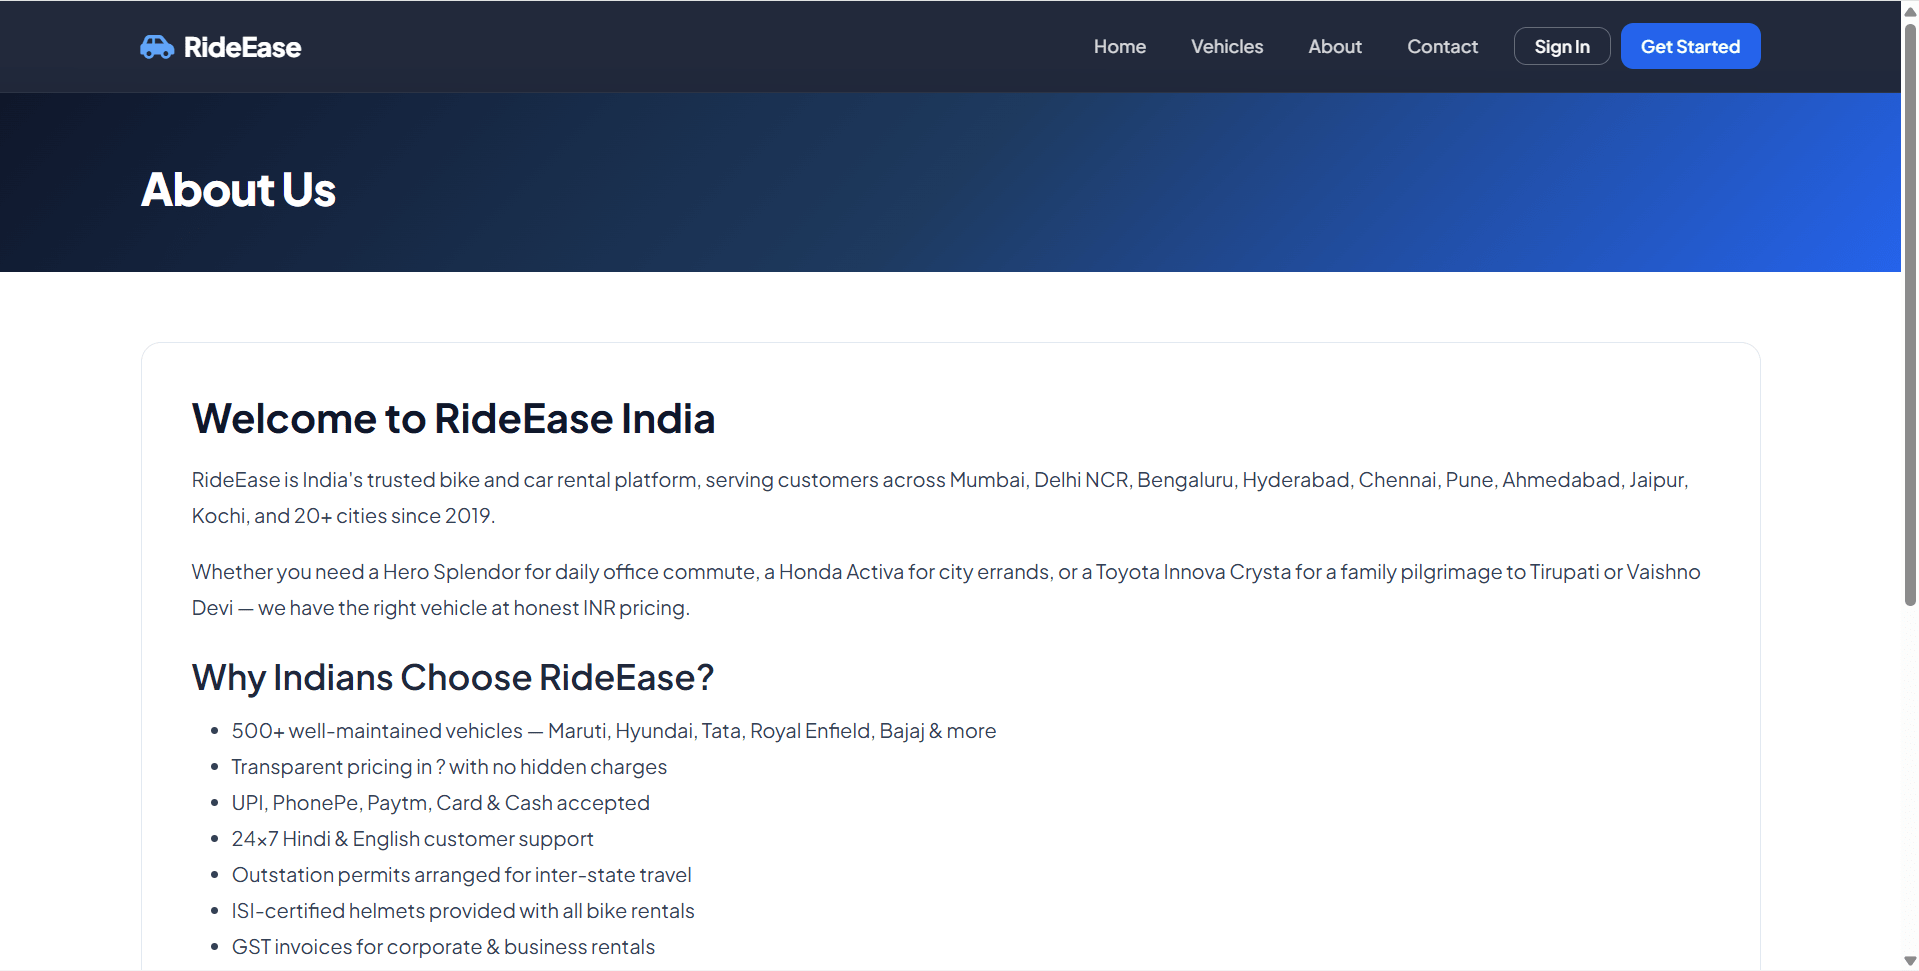This screenshot has height=971, width=1919.
Task: Click the 24x7 Hindi & English support bullet
Action: (x=412, y=839)
